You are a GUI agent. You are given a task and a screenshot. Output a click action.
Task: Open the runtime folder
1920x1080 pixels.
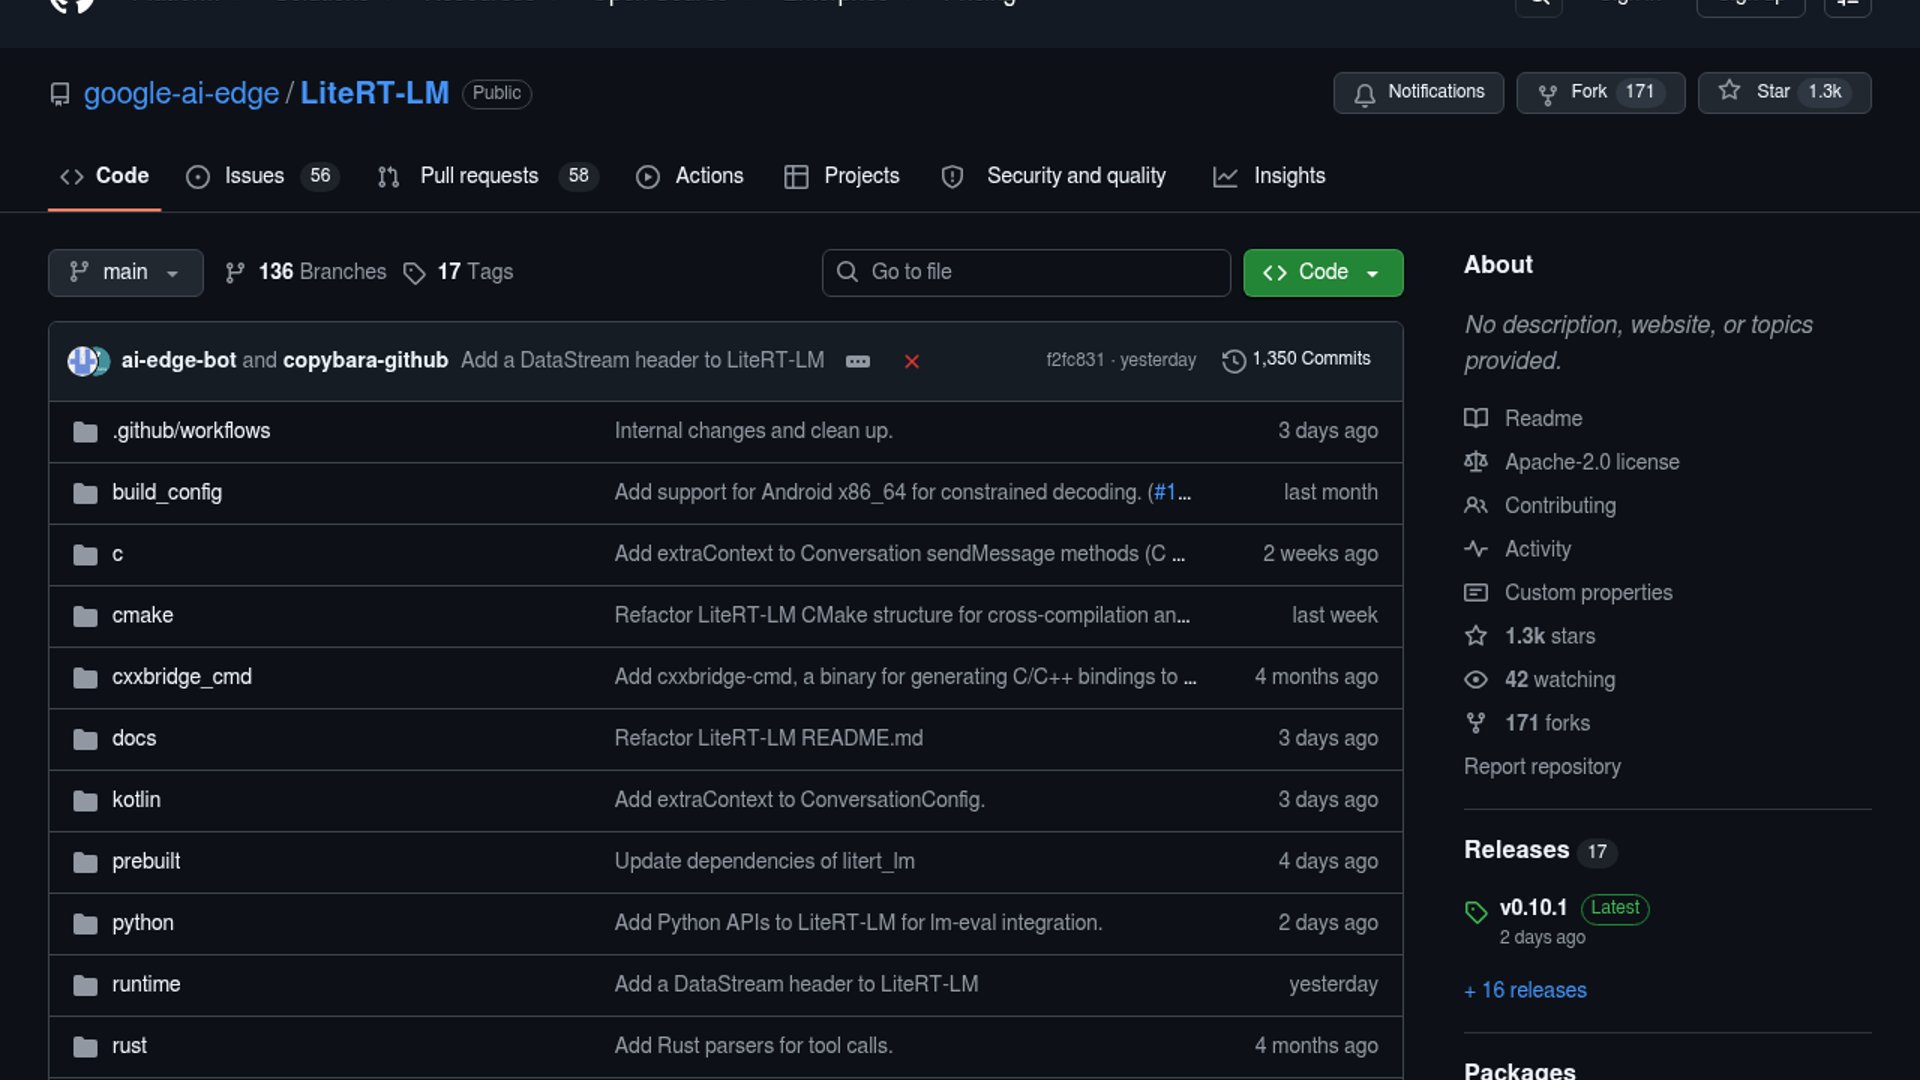tap(146, 984)
